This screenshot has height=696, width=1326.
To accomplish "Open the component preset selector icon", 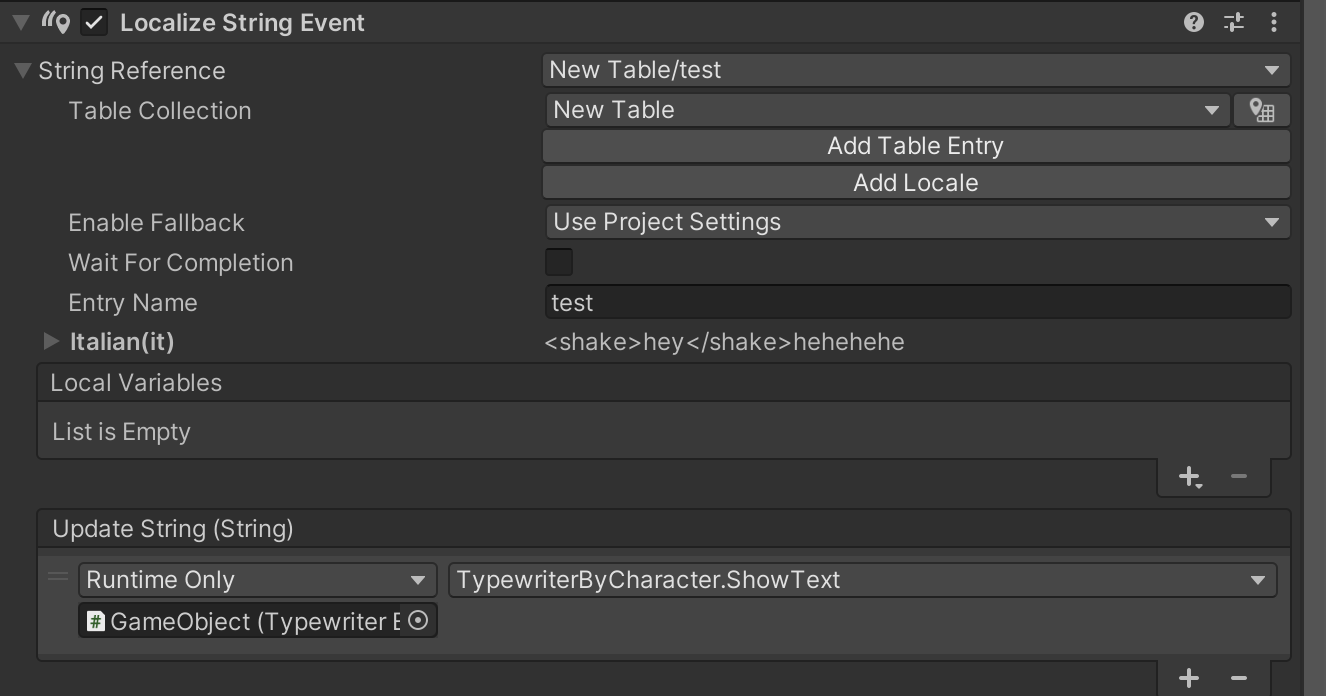I will (x=1234, y=22).
